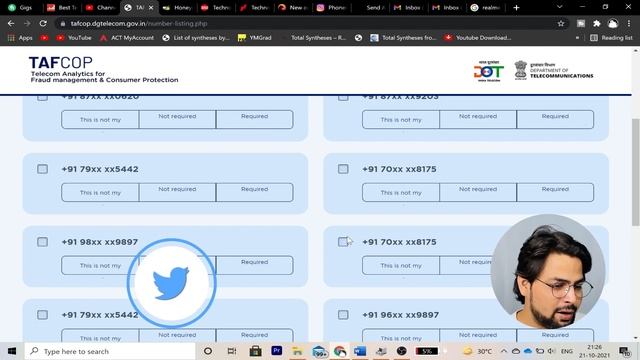Click Not required for +91 96xx xx9897
Screen dimensions: 640x360
[478, 335]
